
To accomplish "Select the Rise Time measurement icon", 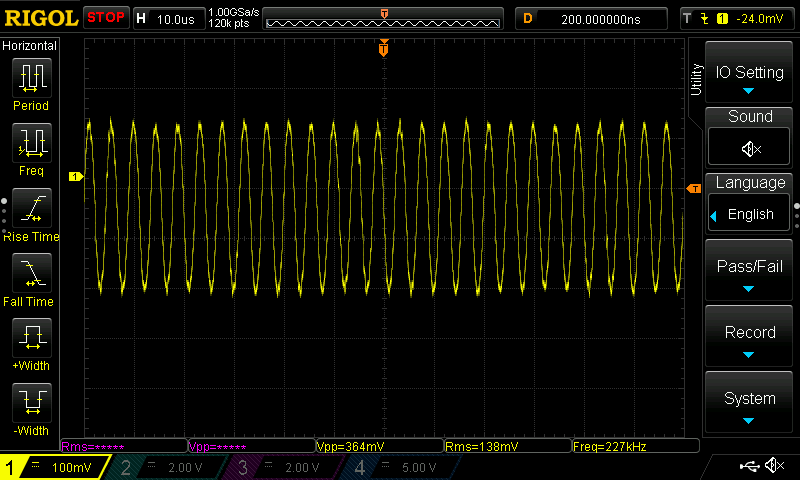I will point(32,208).
